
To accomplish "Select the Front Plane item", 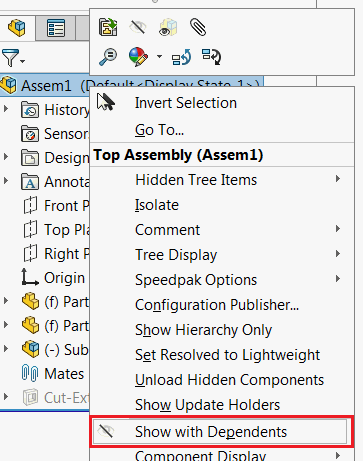I will click(55, 206).
